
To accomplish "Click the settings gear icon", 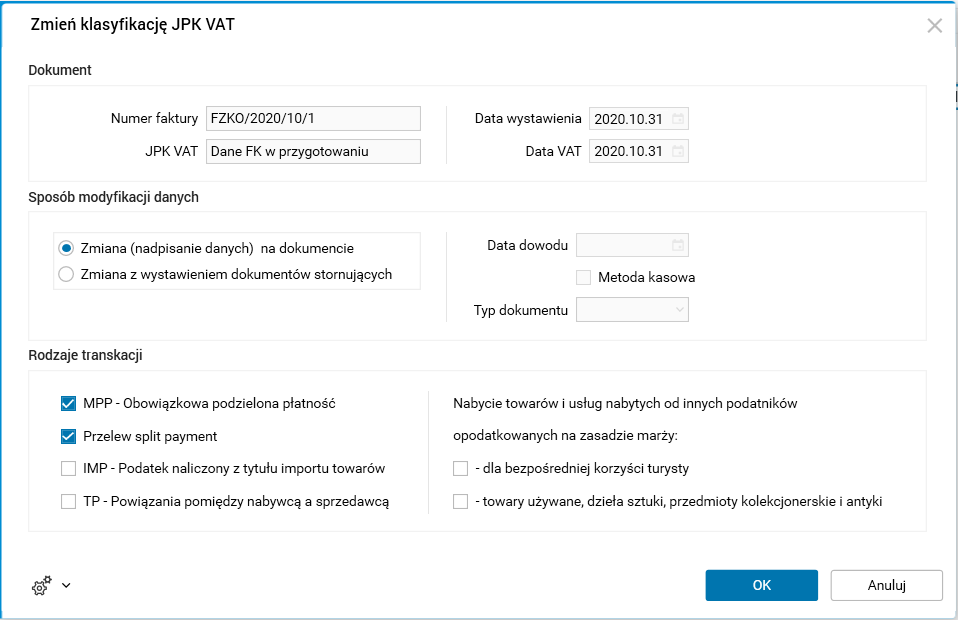I will pyautogui.click(x=41, y=587).
